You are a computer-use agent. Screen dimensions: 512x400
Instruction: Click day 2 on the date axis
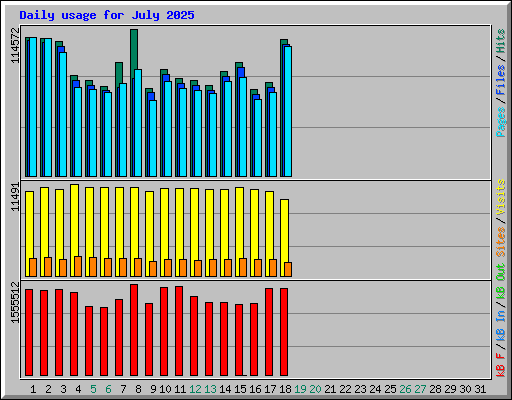click(x=48, y=389)
